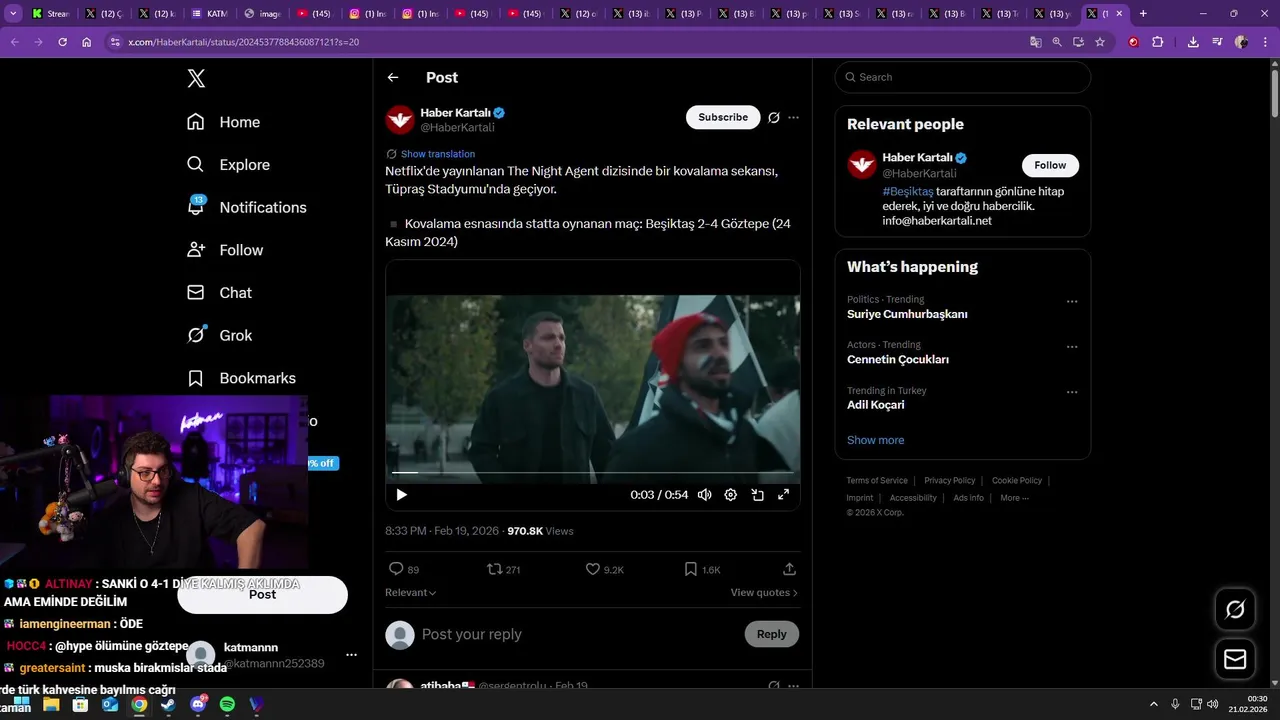Image resolution: width=1280 pixels, height=720 pixels.
Task: Open options for Suriye Cumhurbaşkanı trend
Action: pos(1072,302)
